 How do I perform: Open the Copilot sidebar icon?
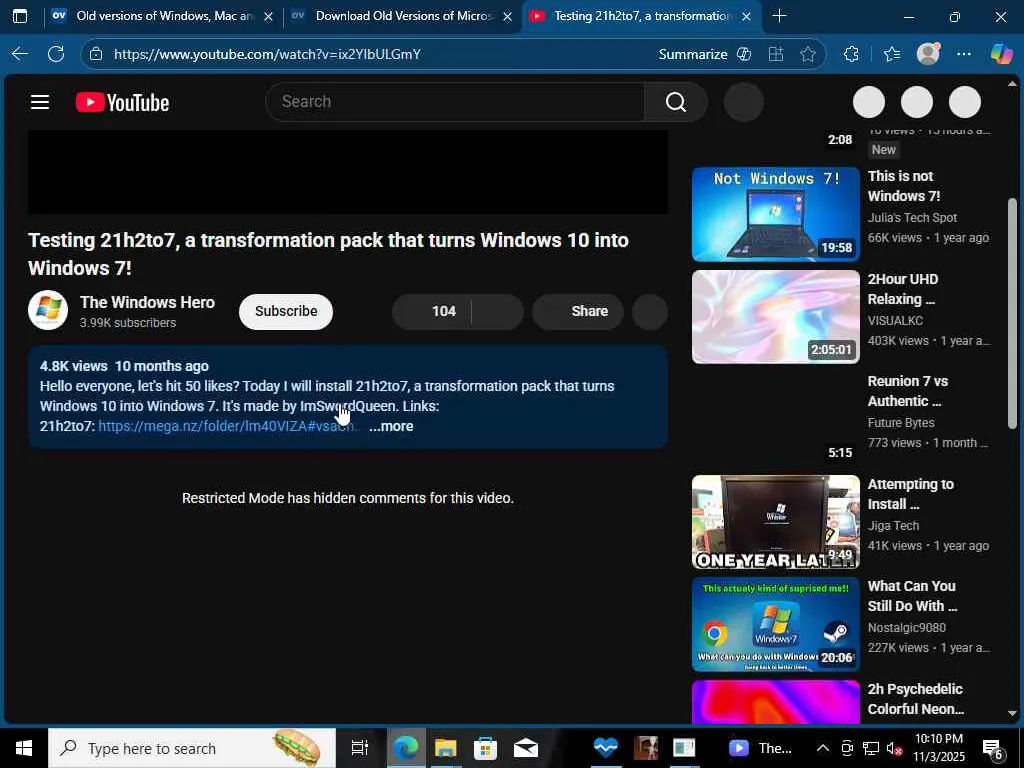coord(1001,54)
